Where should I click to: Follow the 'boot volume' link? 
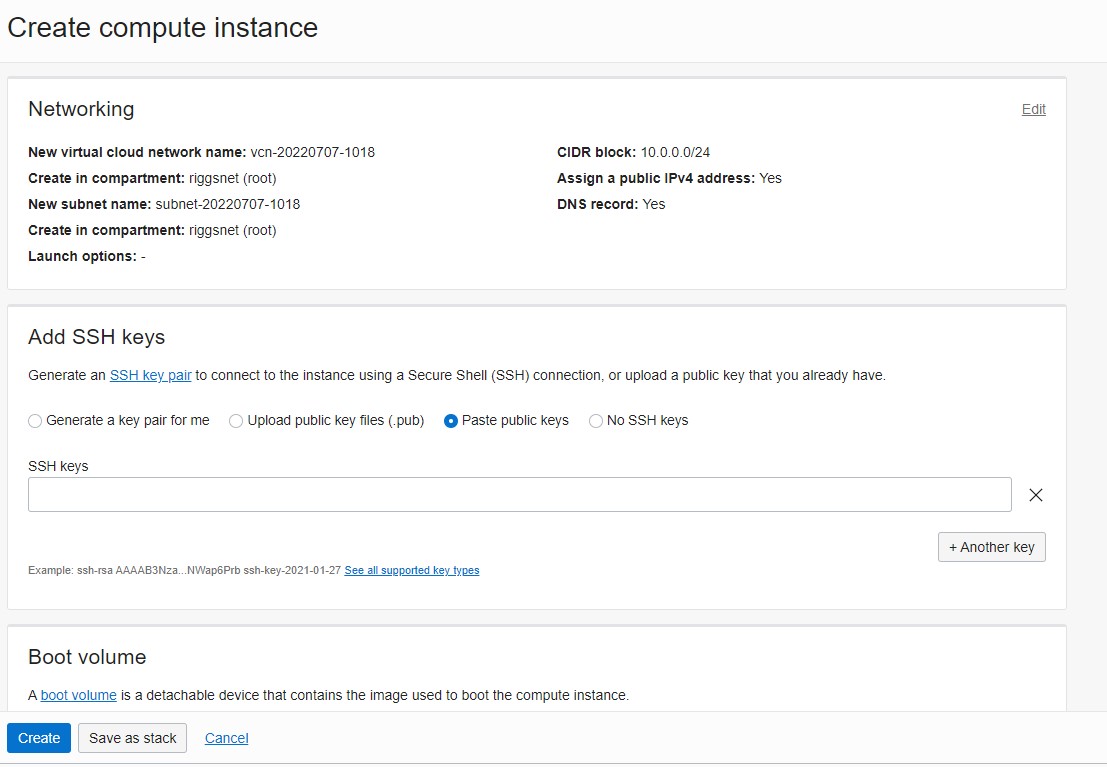click(78, 695)
